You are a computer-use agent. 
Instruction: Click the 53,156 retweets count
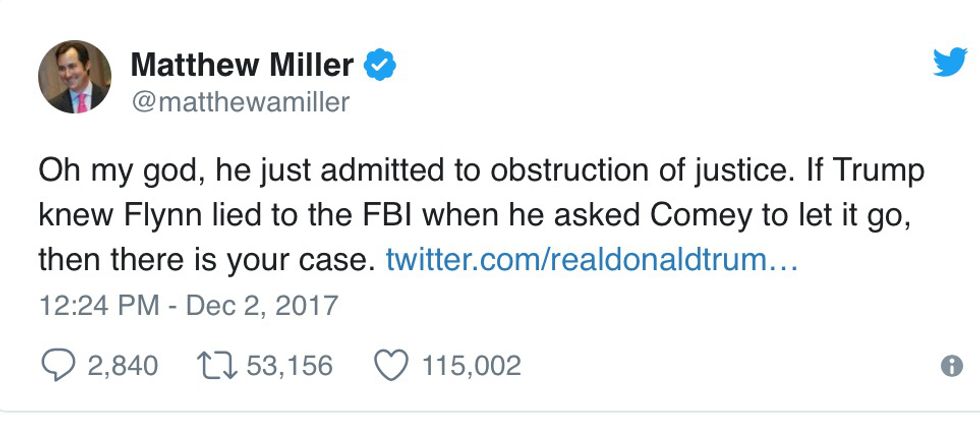pyautogui.click(x=288, y=366)
